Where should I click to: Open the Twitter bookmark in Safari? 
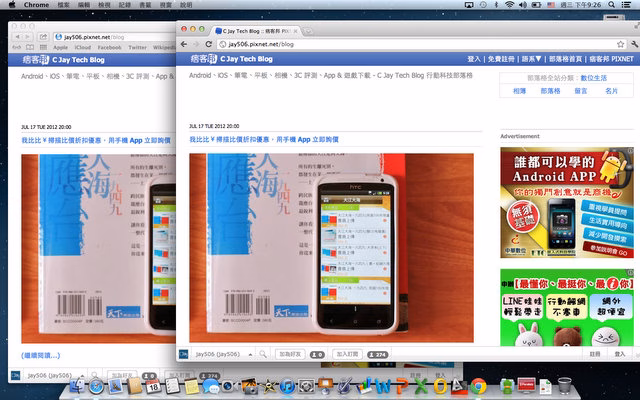(138, 47)
